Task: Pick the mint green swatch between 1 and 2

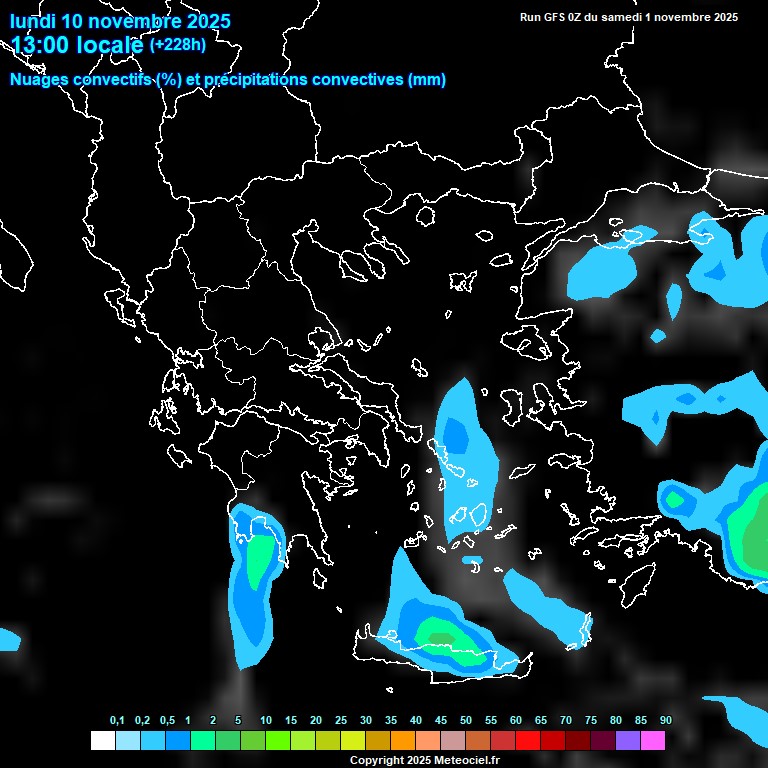Action: (x=202, y=741)
